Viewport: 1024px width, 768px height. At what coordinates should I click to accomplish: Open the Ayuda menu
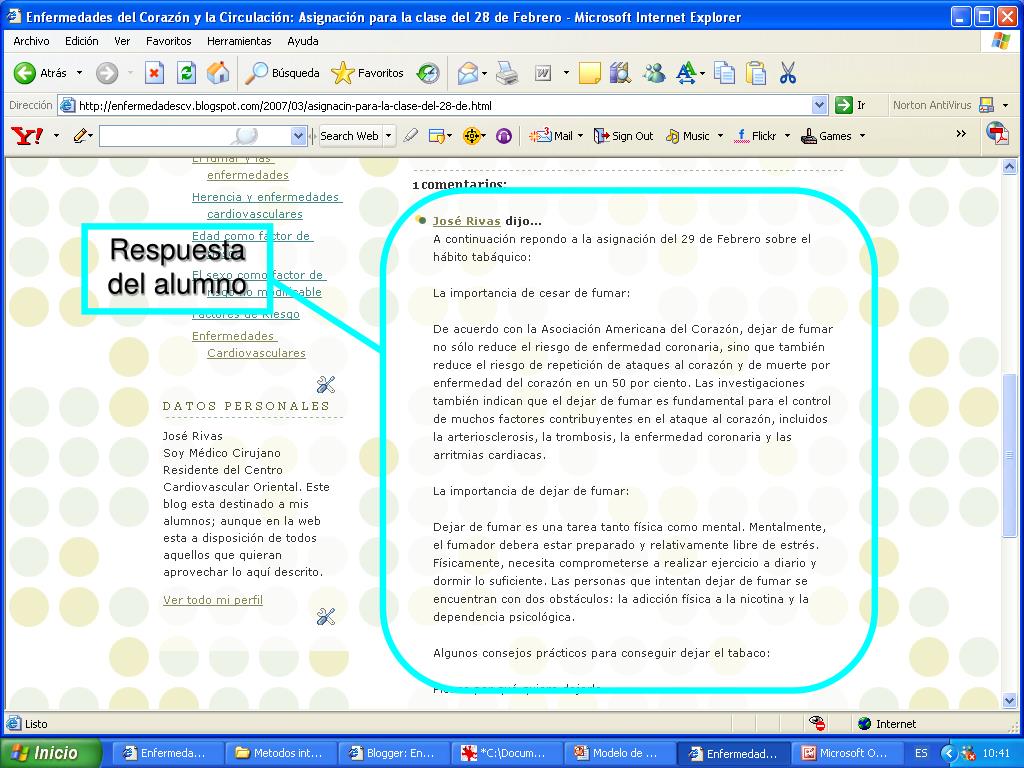(x=303, y=41)
